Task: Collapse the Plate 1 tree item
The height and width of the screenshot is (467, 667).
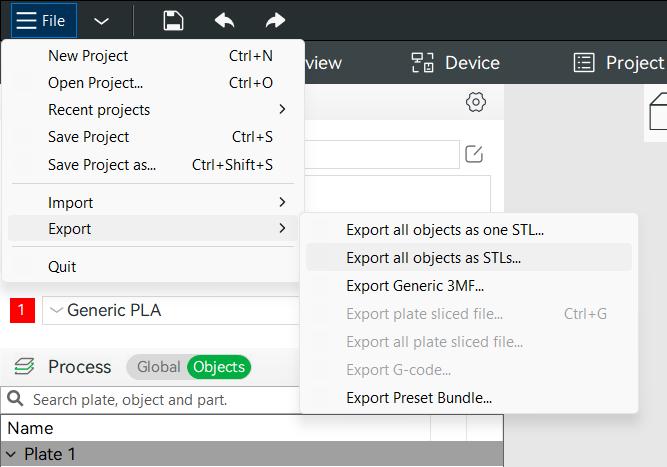Action: click(x=11, y=454)
